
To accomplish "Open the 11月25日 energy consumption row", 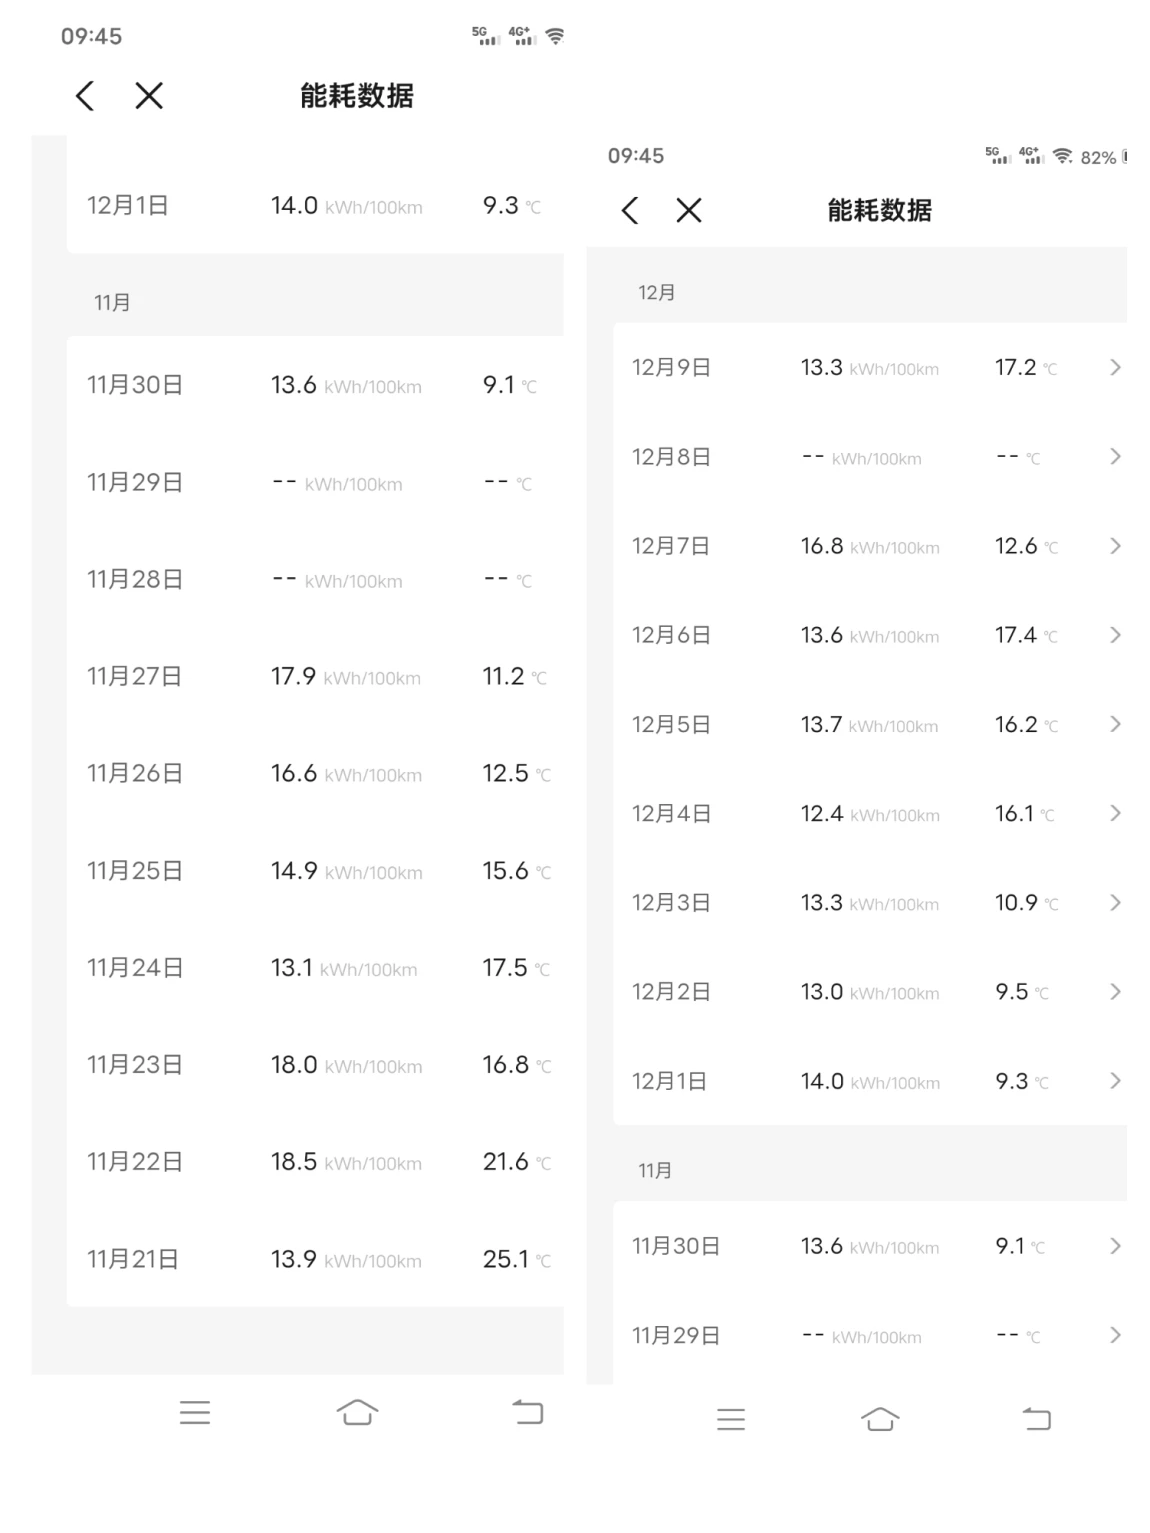I will pos(315,871).
